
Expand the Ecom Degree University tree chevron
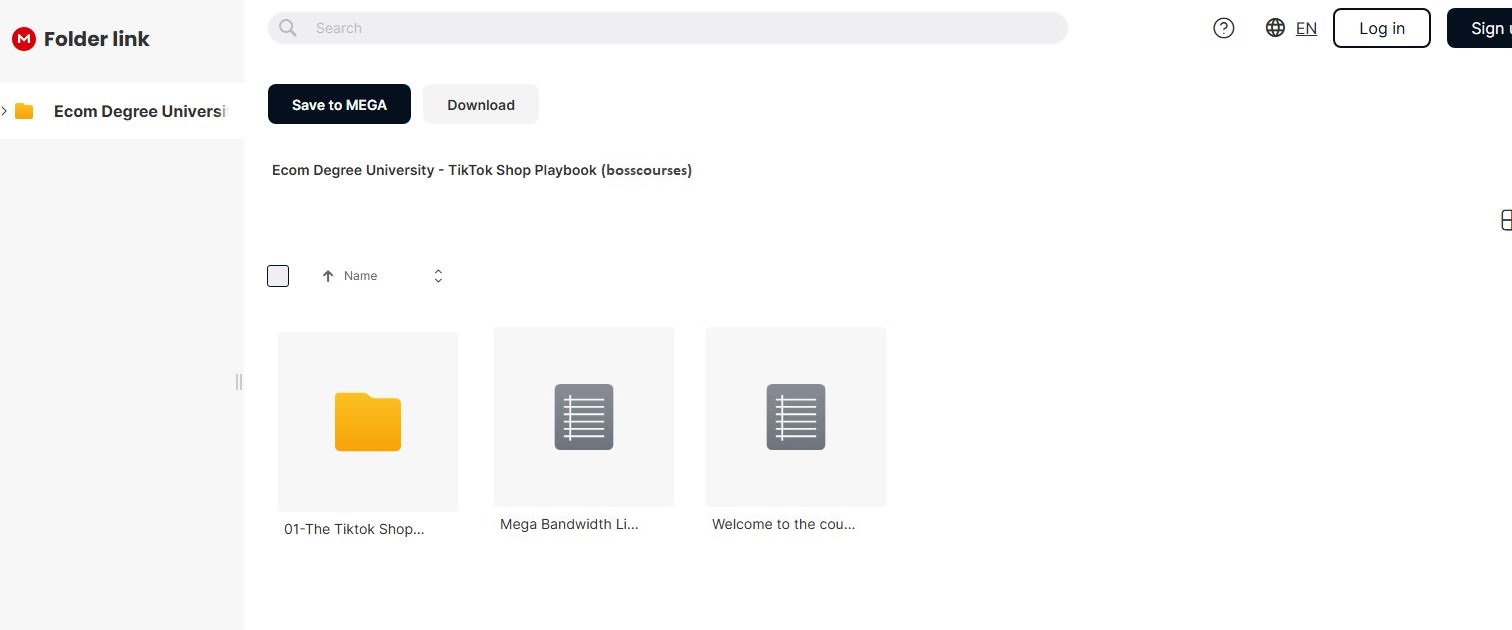click(x=5, y=111)
